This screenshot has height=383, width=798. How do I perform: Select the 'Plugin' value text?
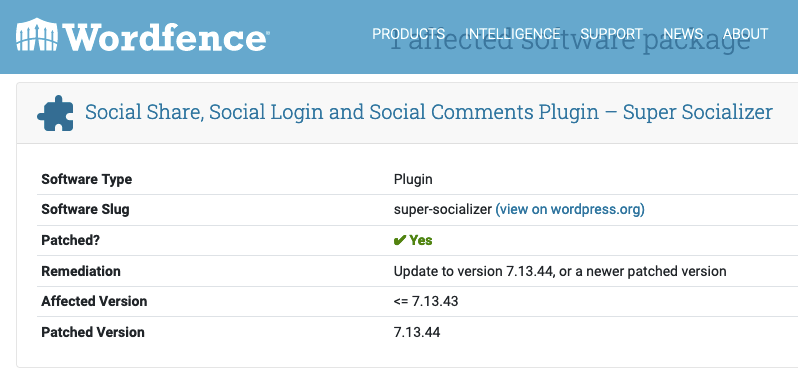pyautogui.click(x=413, y=180)
